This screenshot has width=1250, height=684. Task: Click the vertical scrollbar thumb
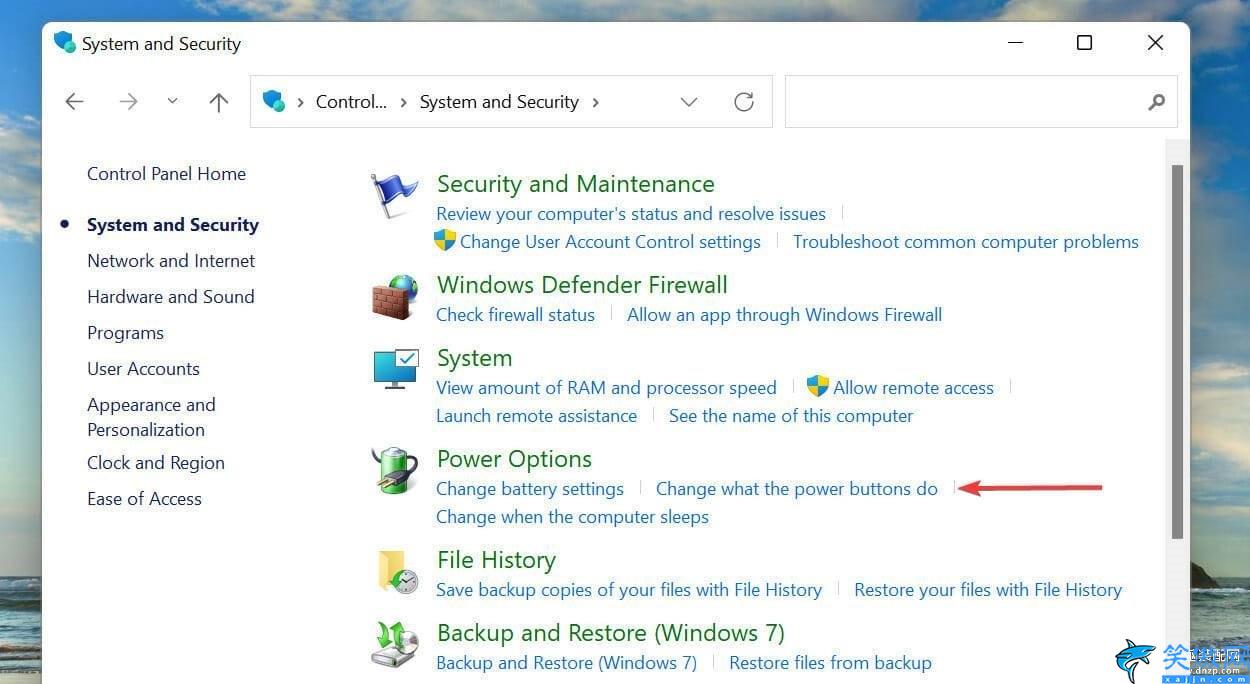click(1177, 350)
